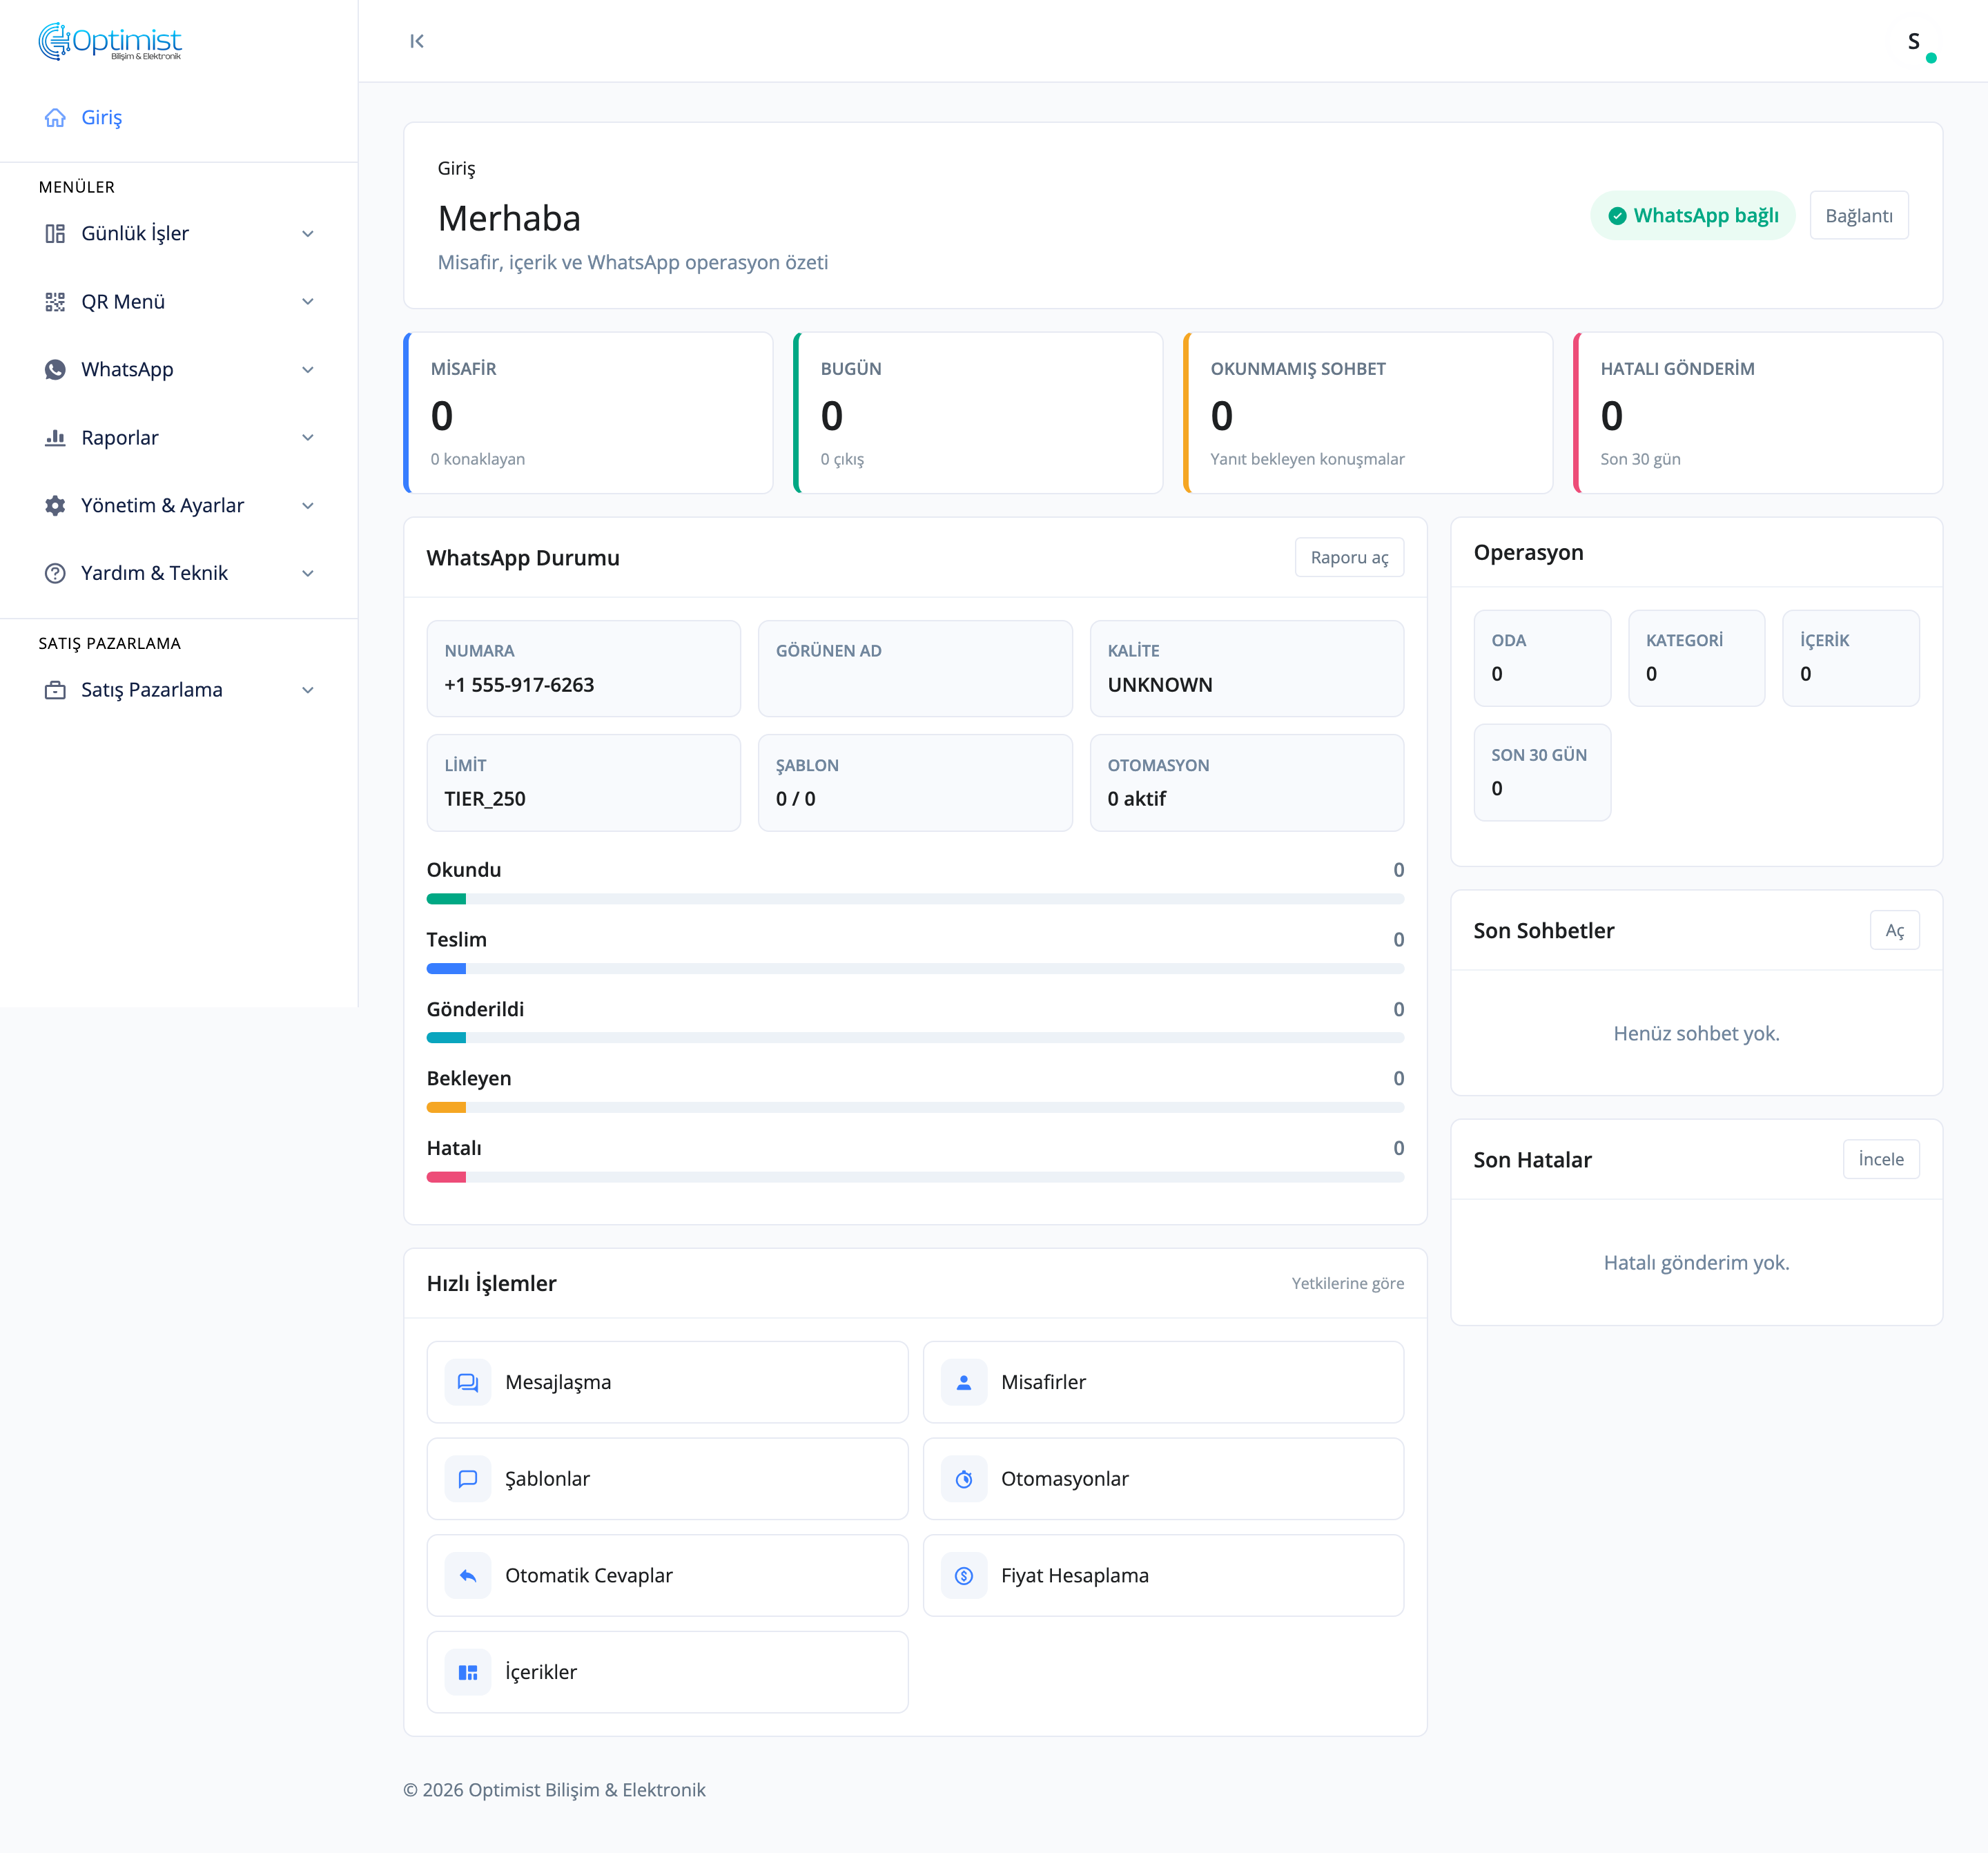Click the Otomasyonlar timer icon
Screen dimensions: 1988x1853
[x=963, y=1479]
